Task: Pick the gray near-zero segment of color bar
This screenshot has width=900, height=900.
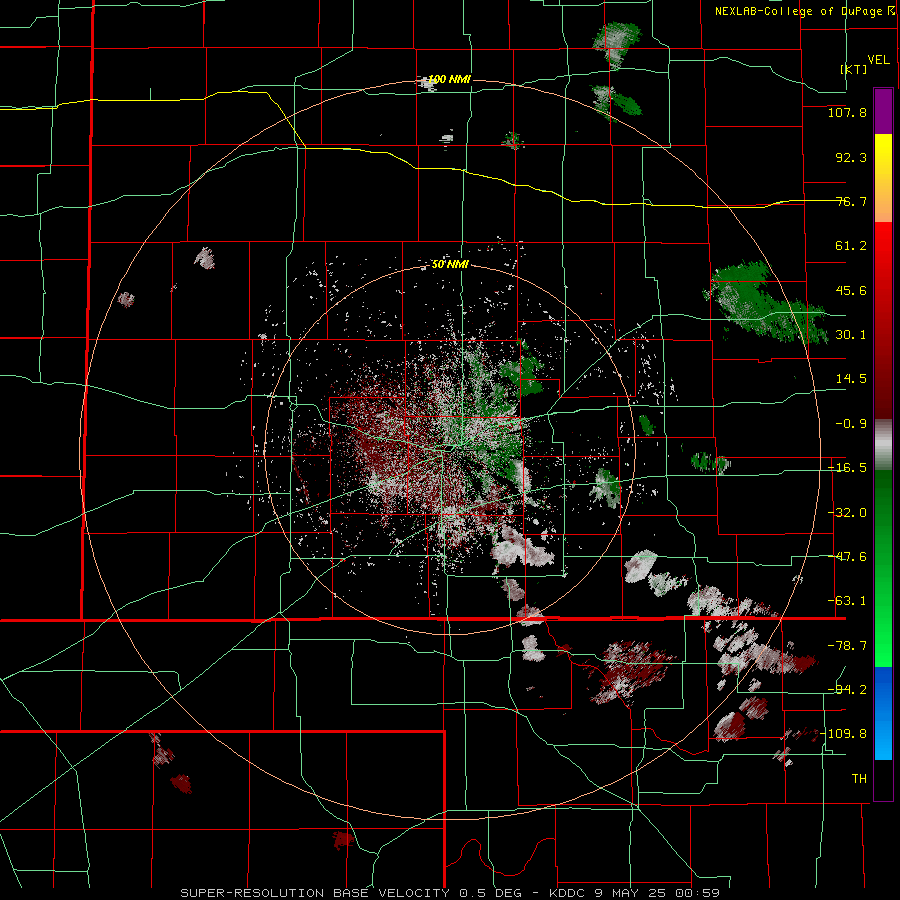Action: point(883,445)
